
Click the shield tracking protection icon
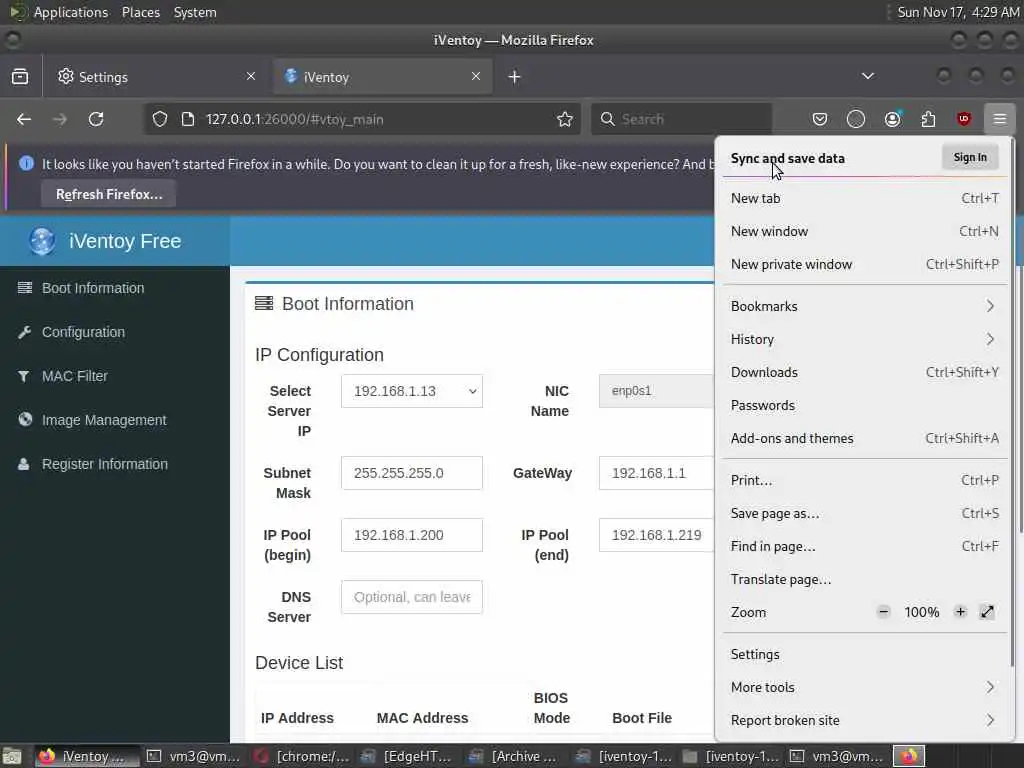[160, 119]
